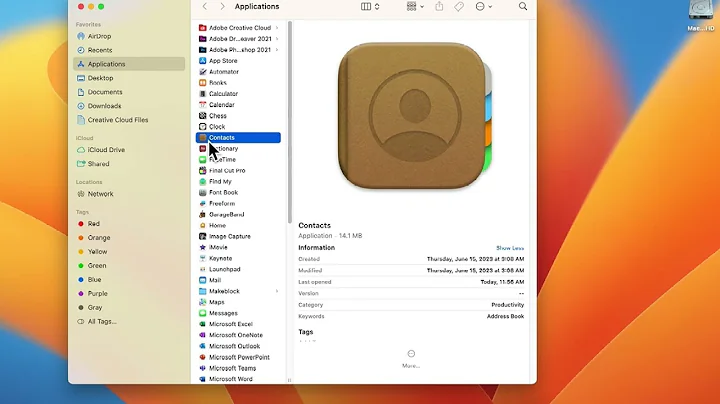Select the GarageBand app icon
Viewport: 720px width, 404px height.
point(202,214)
